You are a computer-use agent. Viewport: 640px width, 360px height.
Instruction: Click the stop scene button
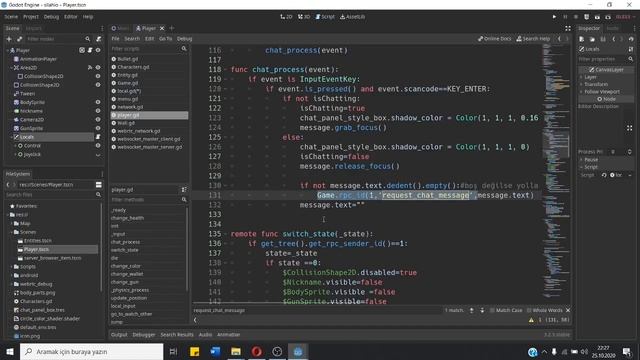tap(576, 17)
